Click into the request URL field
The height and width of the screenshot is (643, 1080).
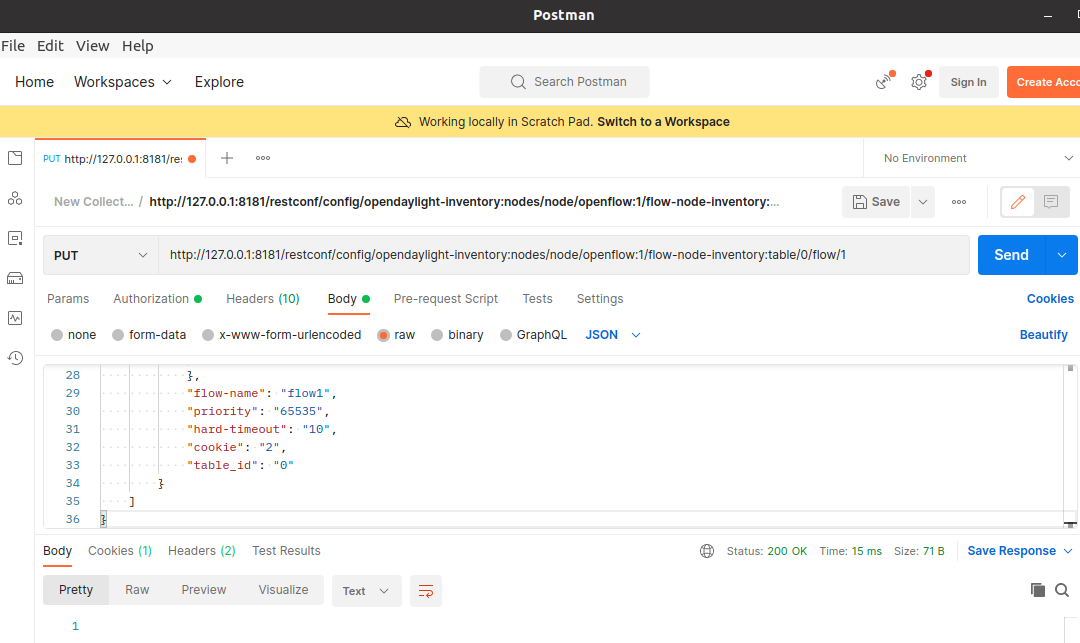(x=560, y=255)
